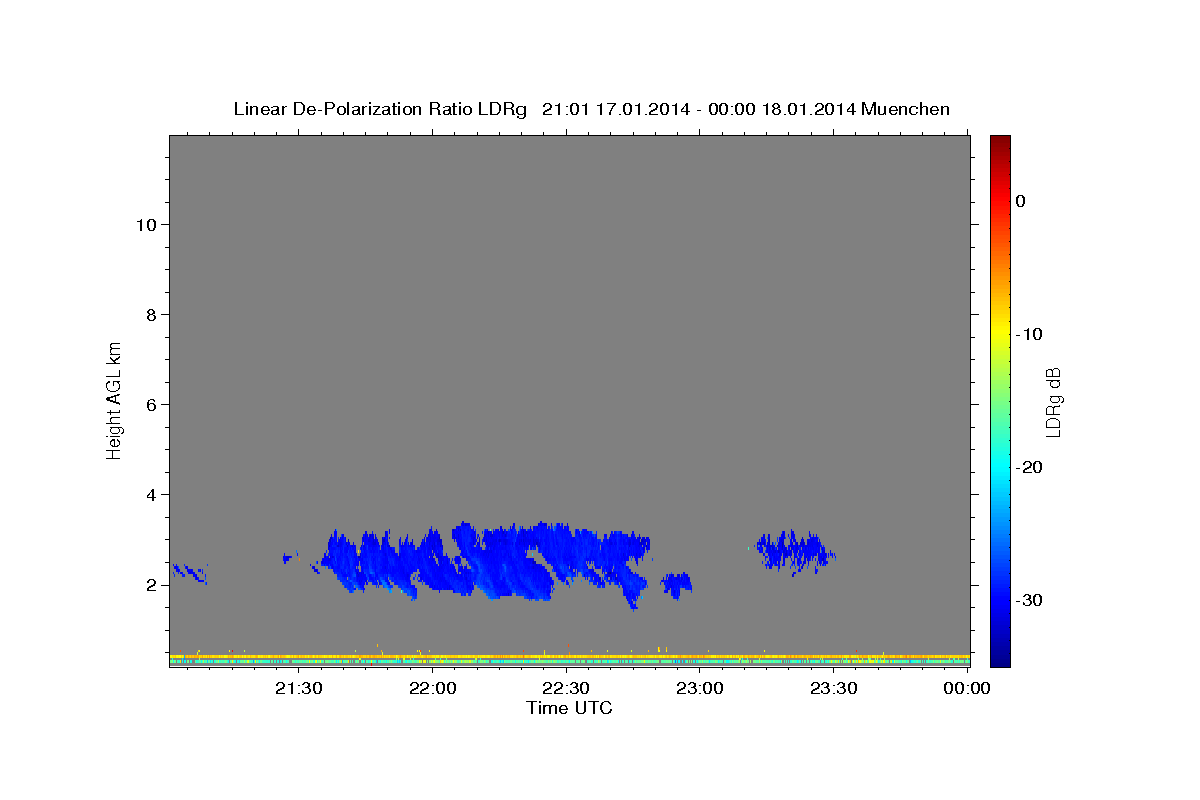Screen dimensions: 1200x800
Task: Click the colorbar value label '-20'
Action: coord(1029,467)
